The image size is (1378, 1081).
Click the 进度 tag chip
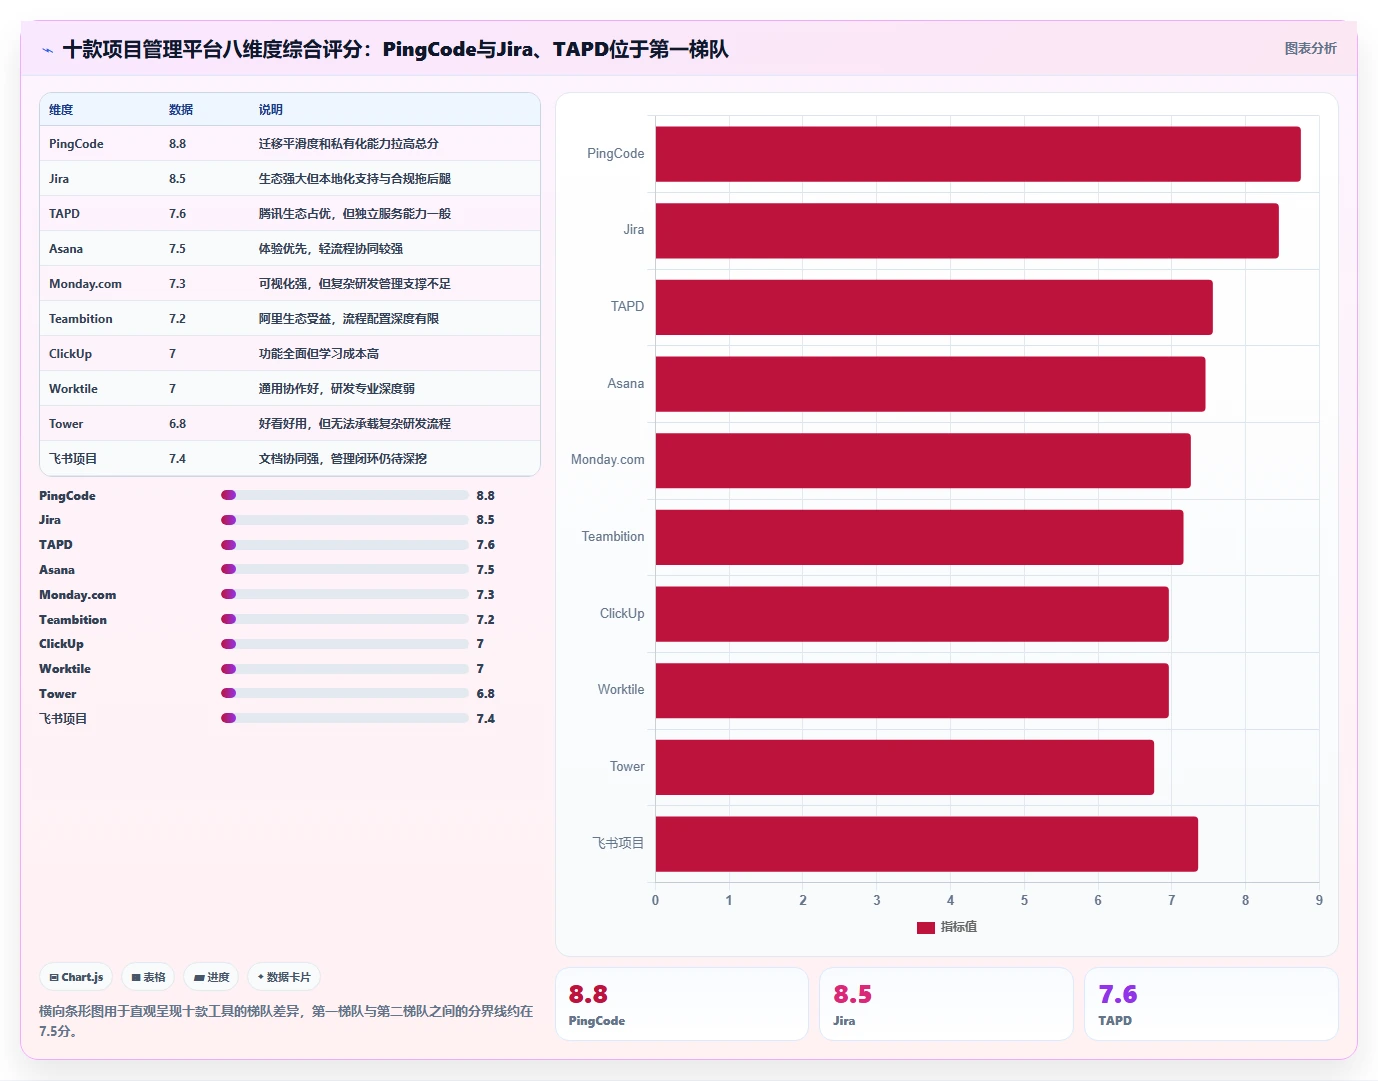pos(211,977)
